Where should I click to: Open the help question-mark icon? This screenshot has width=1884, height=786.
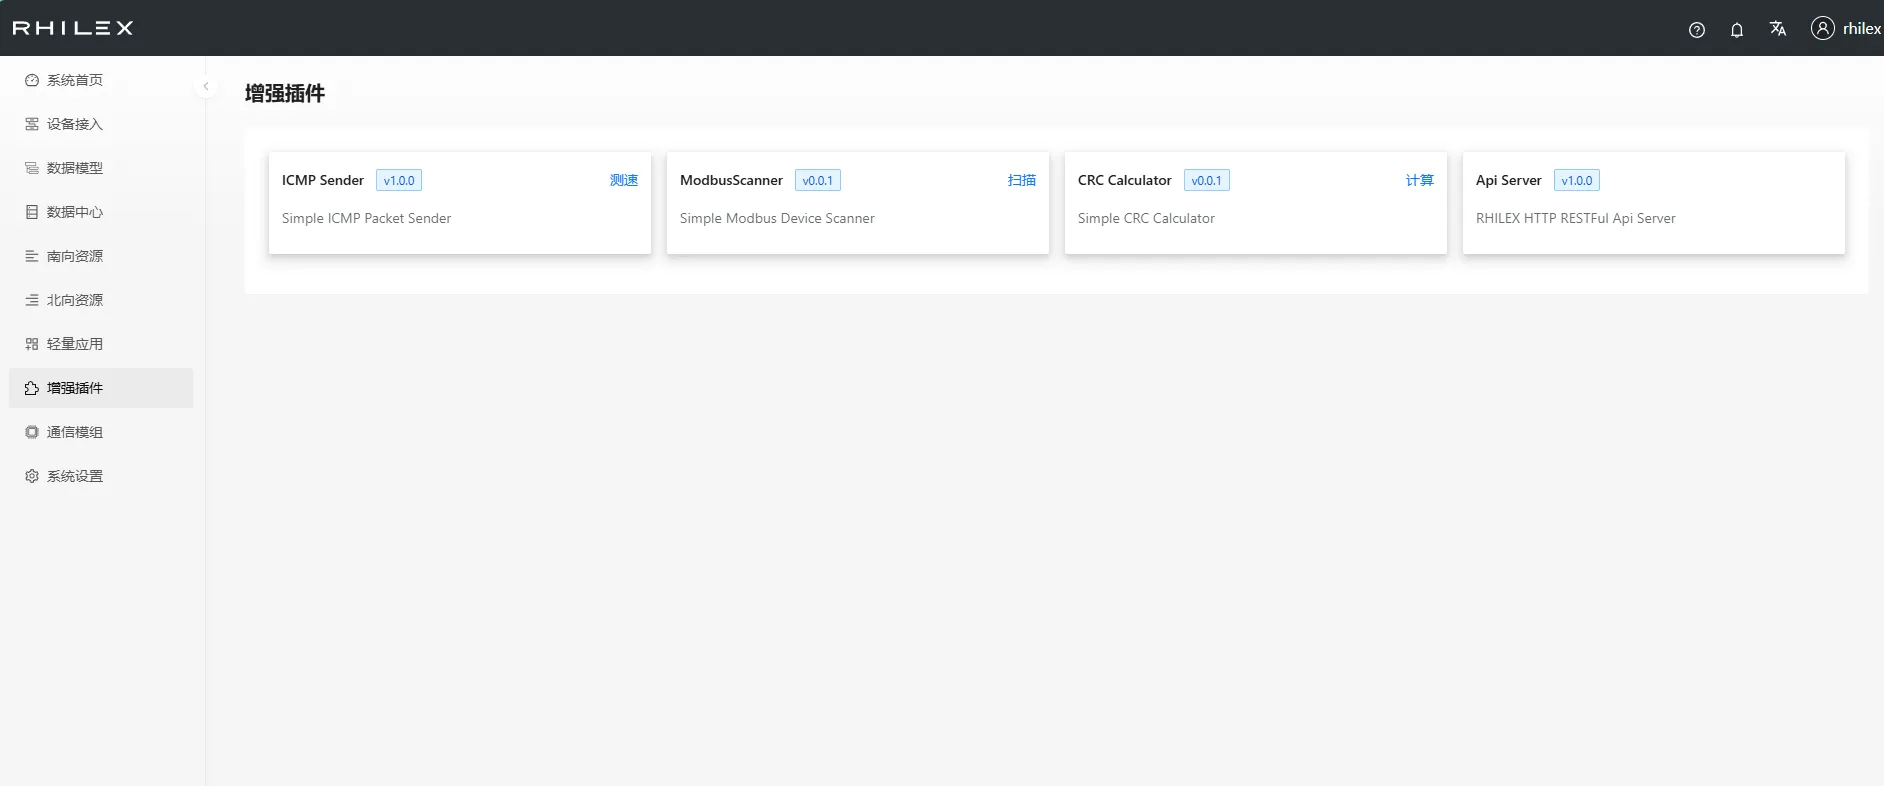point(1697,30)
